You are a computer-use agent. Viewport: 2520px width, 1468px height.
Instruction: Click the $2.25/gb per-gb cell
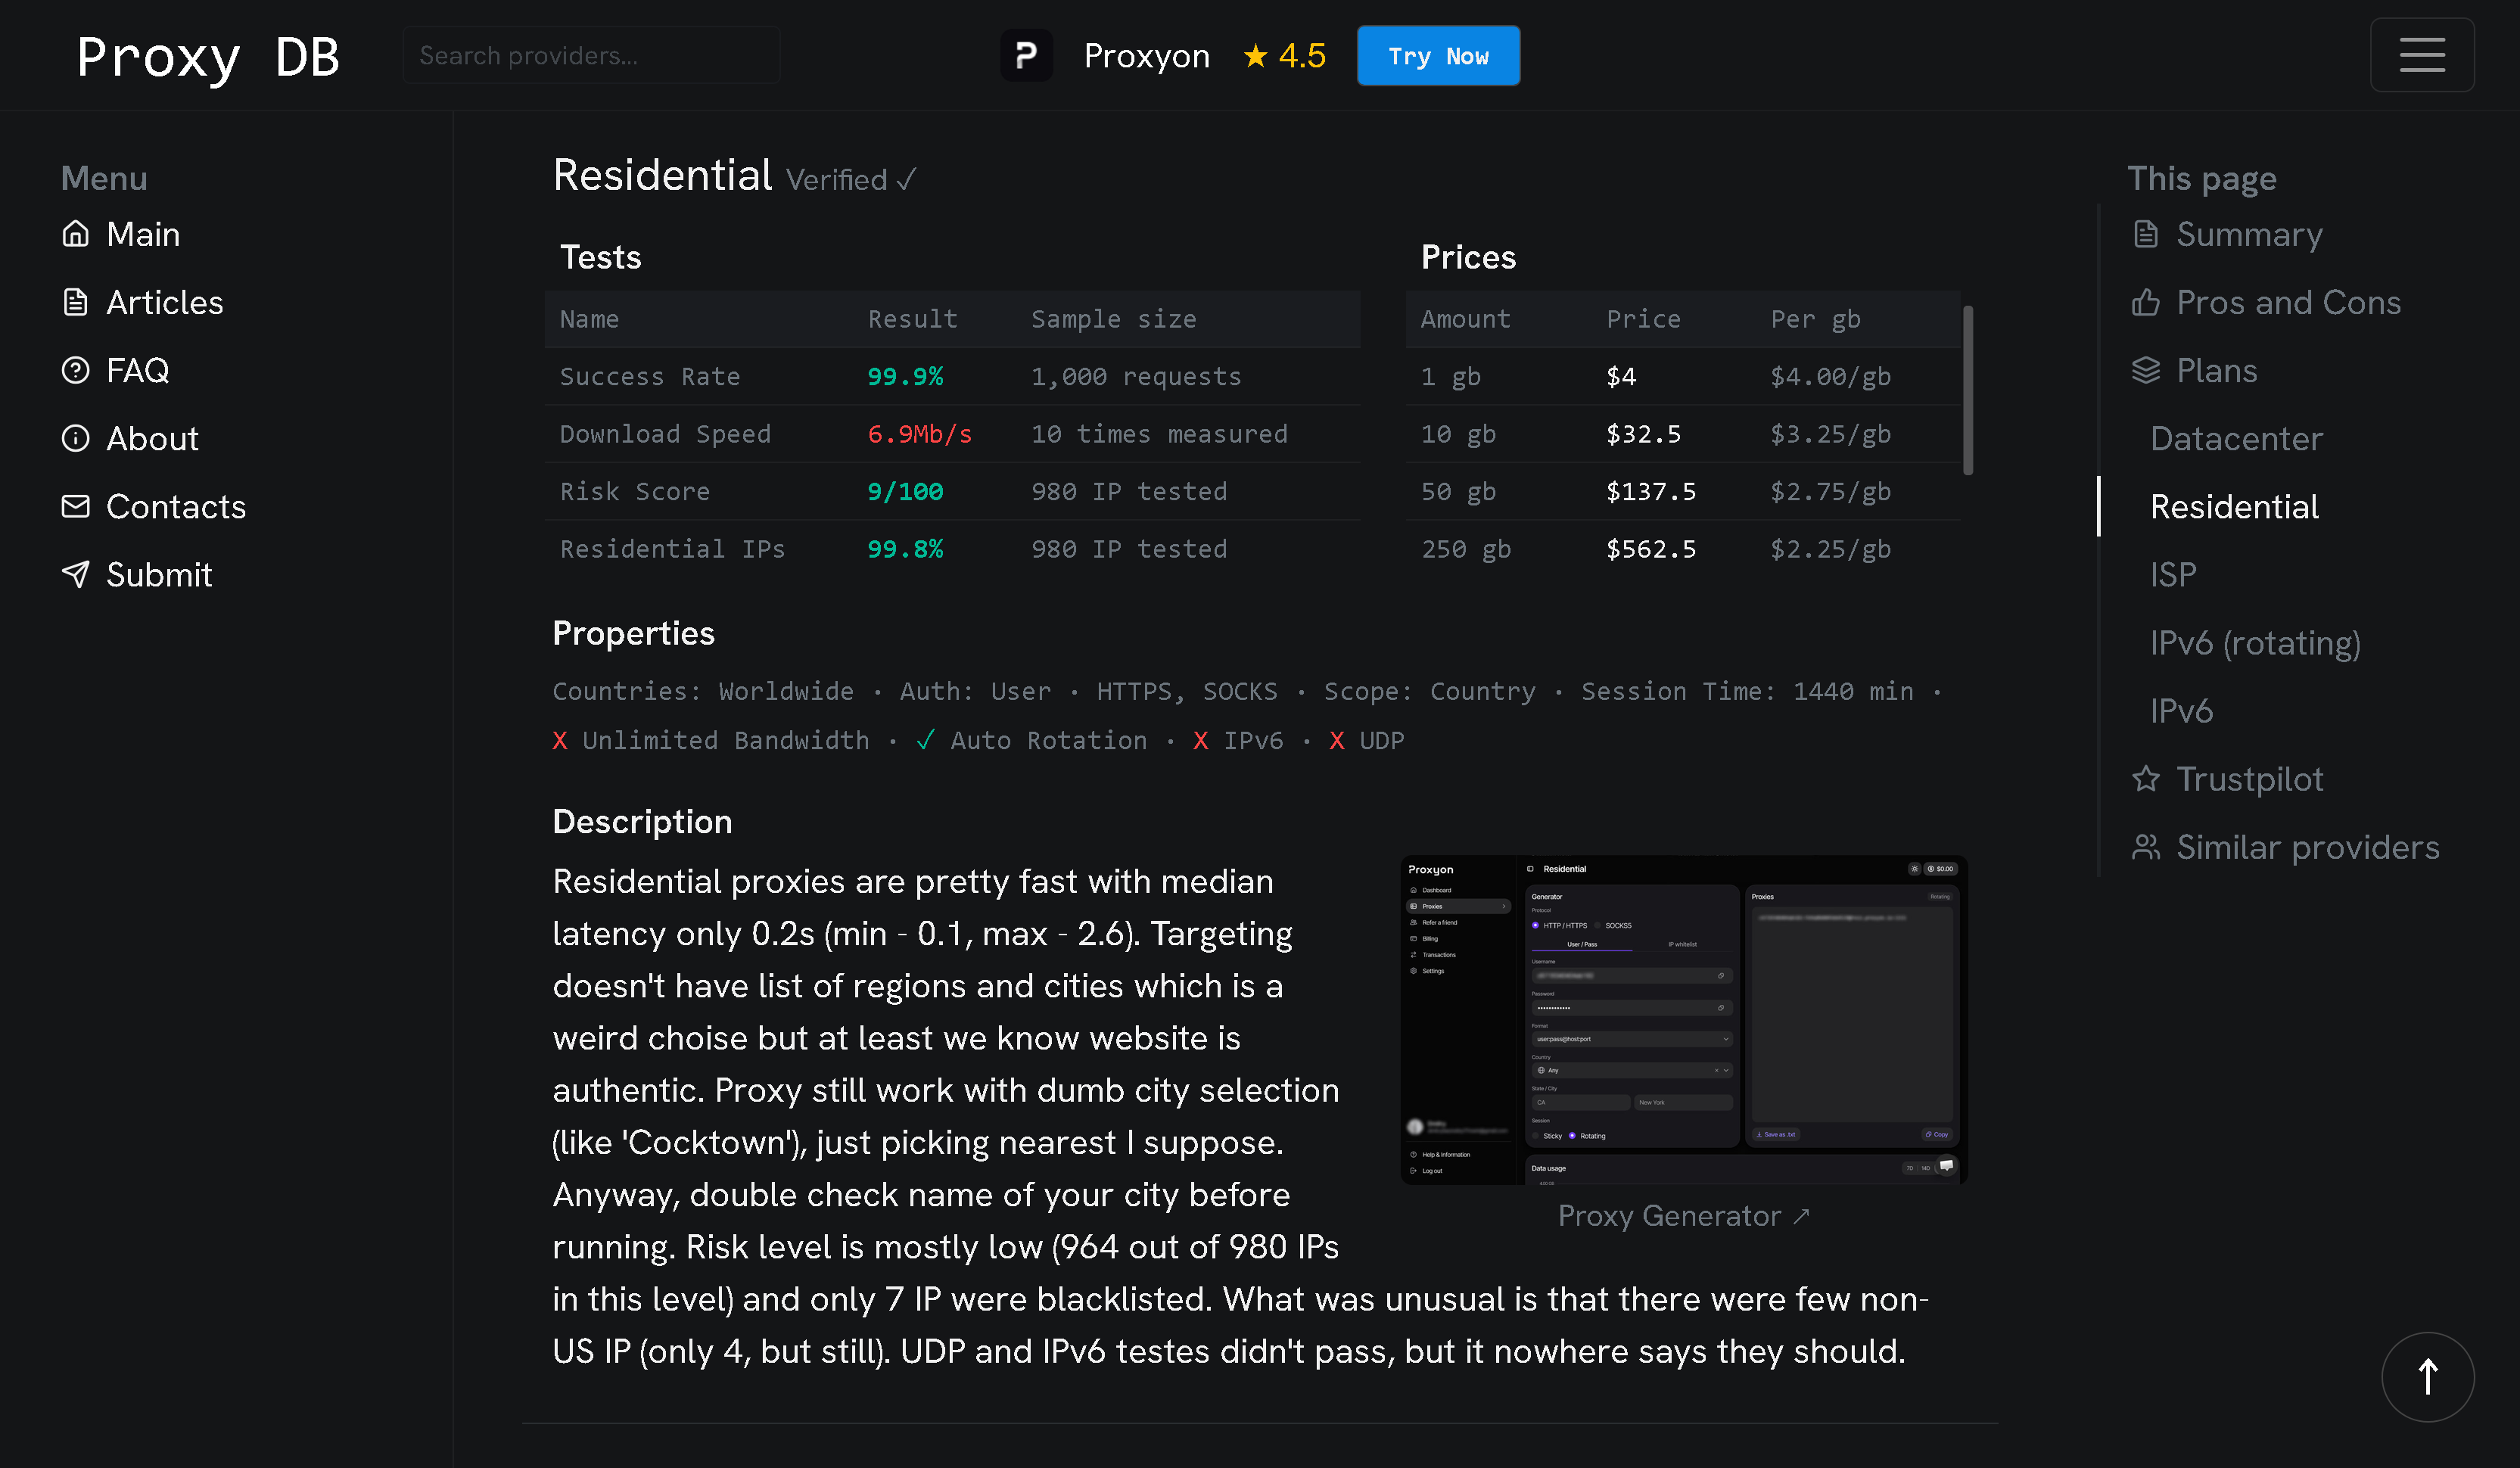(1830, 549)
